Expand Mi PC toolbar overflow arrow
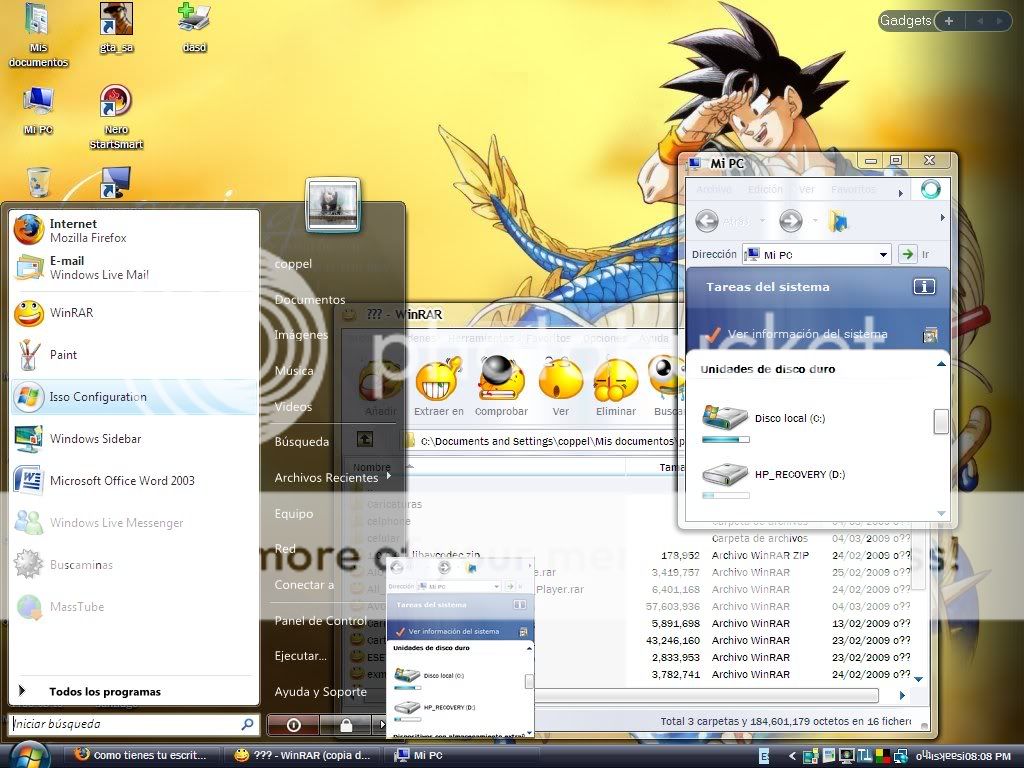This screenshot has width=1024, height=768. click(x=942, y=217)
